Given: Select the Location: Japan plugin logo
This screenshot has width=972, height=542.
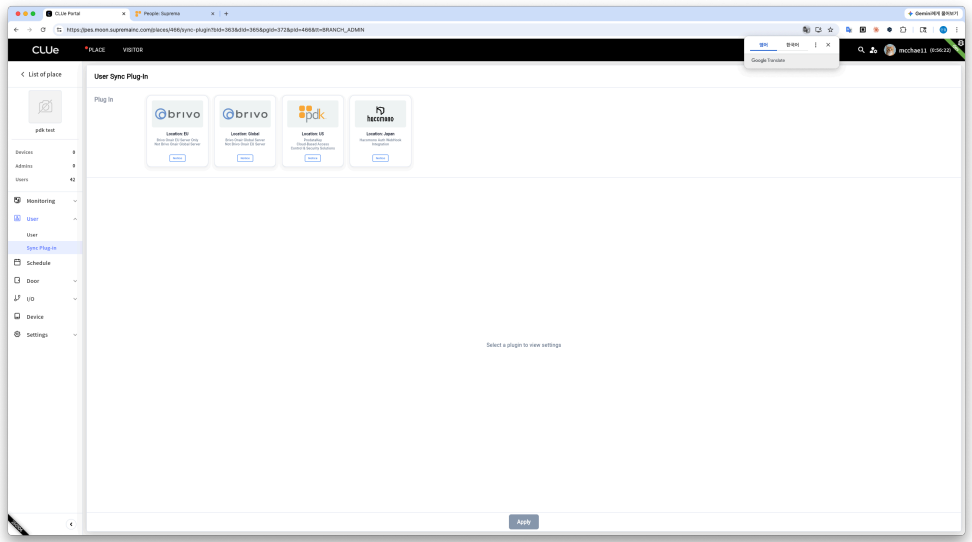Looking at the screenshot, I should tap(380, 114).
